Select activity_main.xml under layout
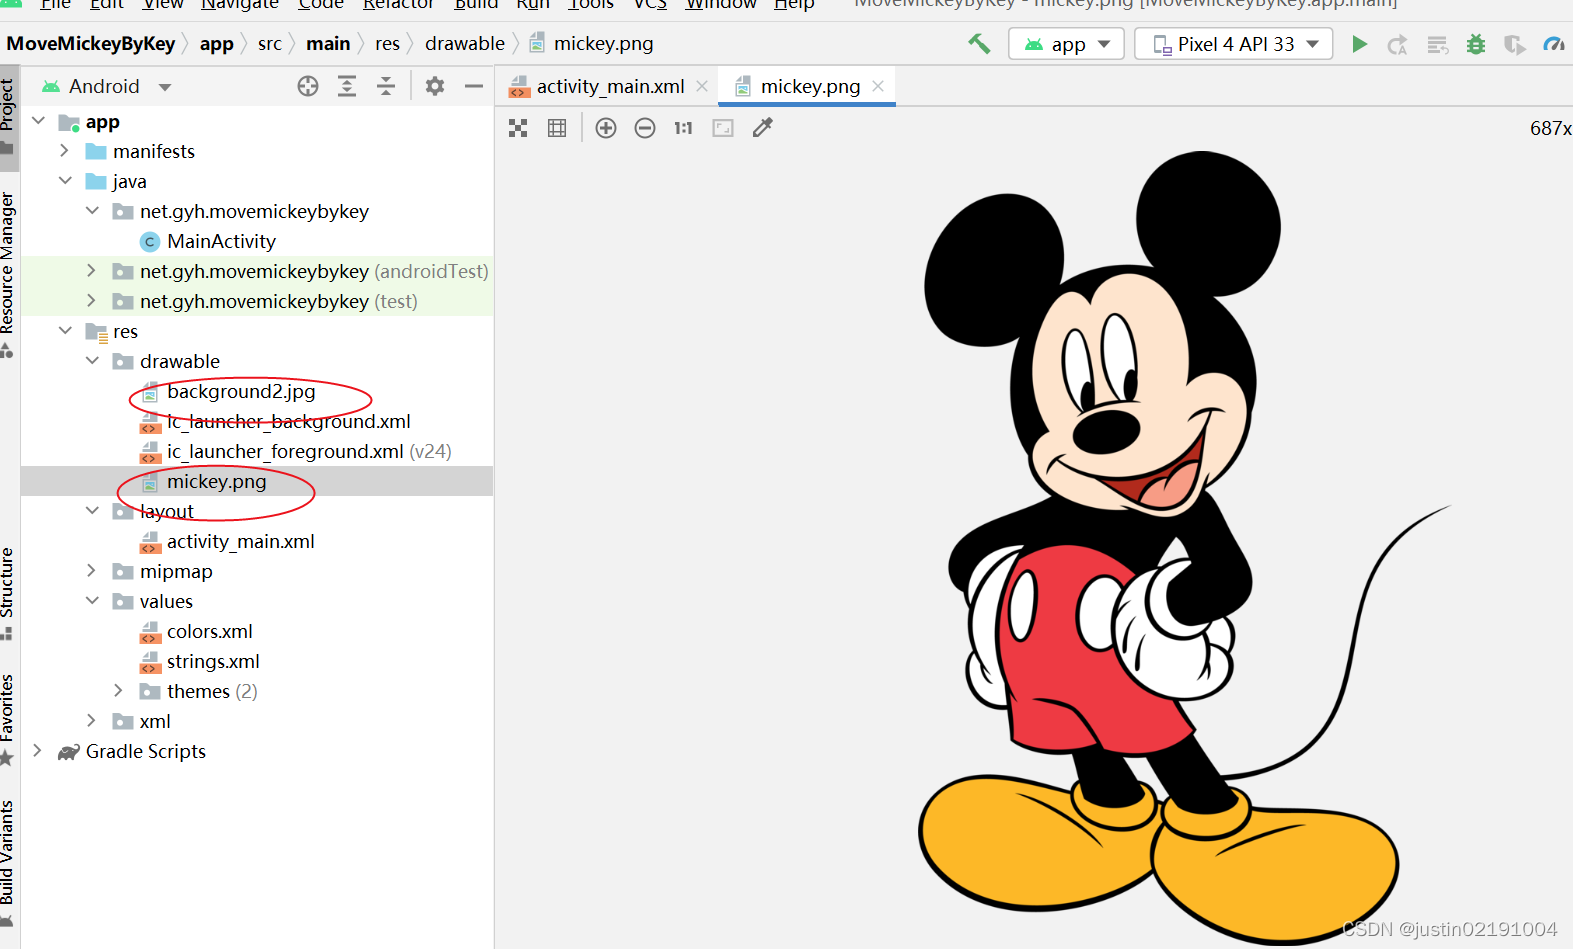Viewport: 1573px width, 949px height. tap(240, 541)
